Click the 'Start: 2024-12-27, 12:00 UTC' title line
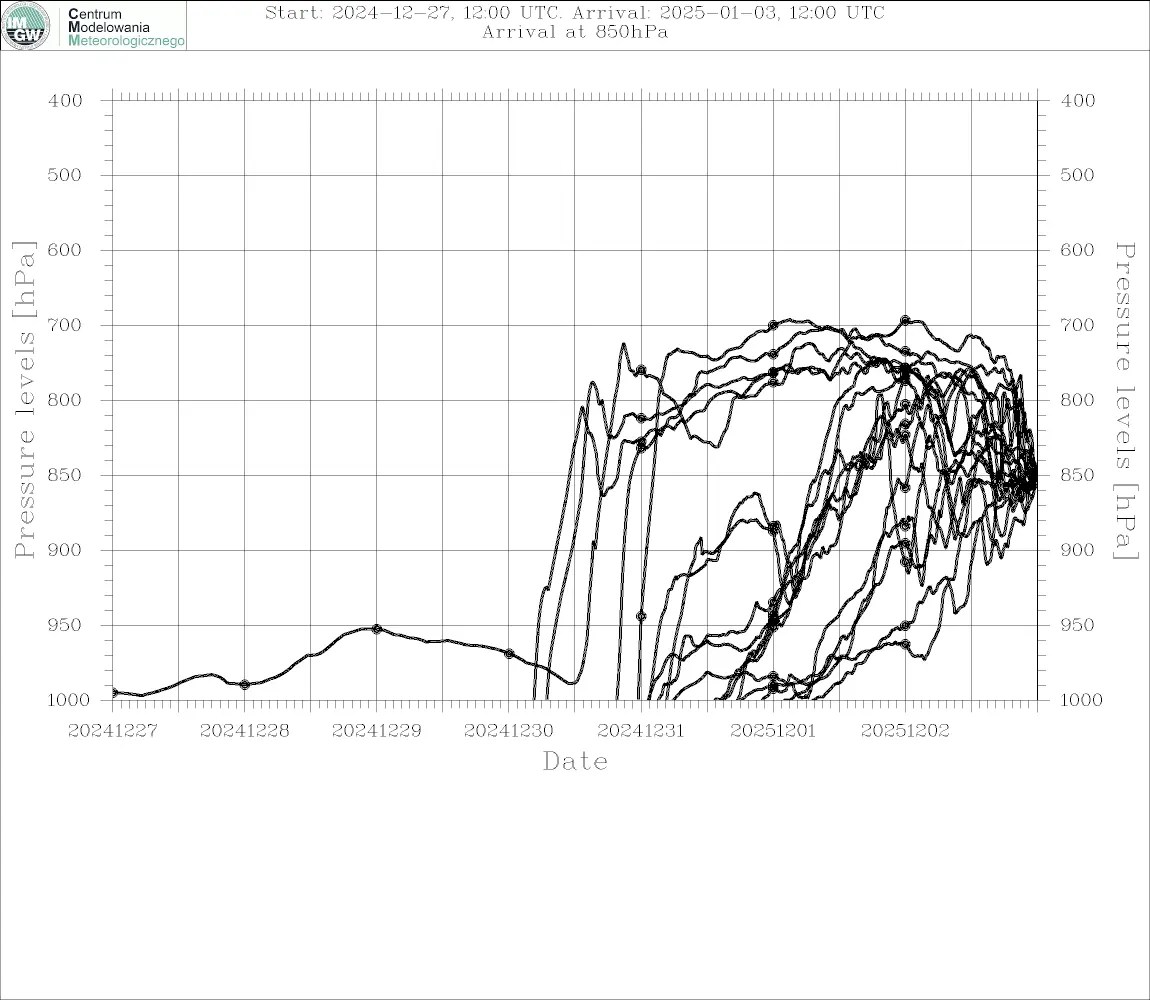The height and width of the screenshot is (1000, 1150). [x=575, y=12]
